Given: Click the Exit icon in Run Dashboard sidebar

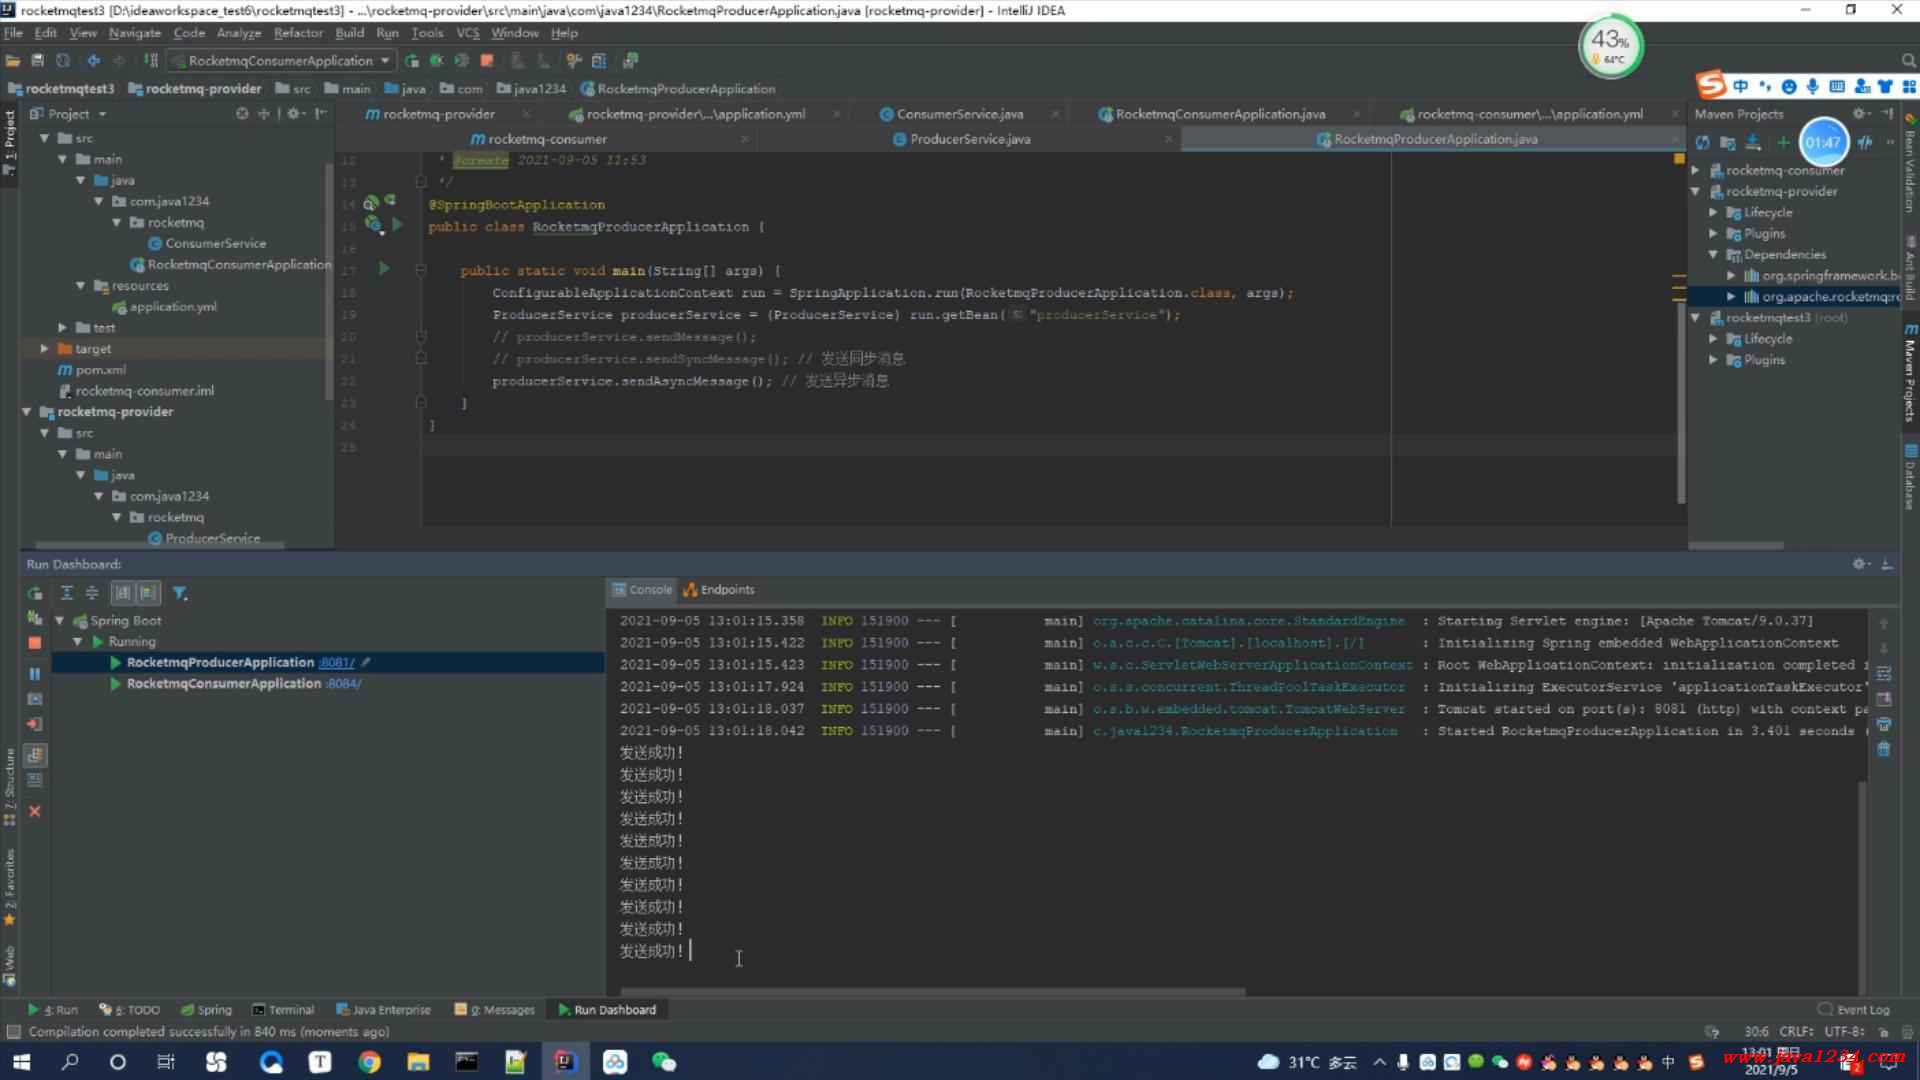Looking at the screenshot, I should pyautogui.click(x=35, y=724).
